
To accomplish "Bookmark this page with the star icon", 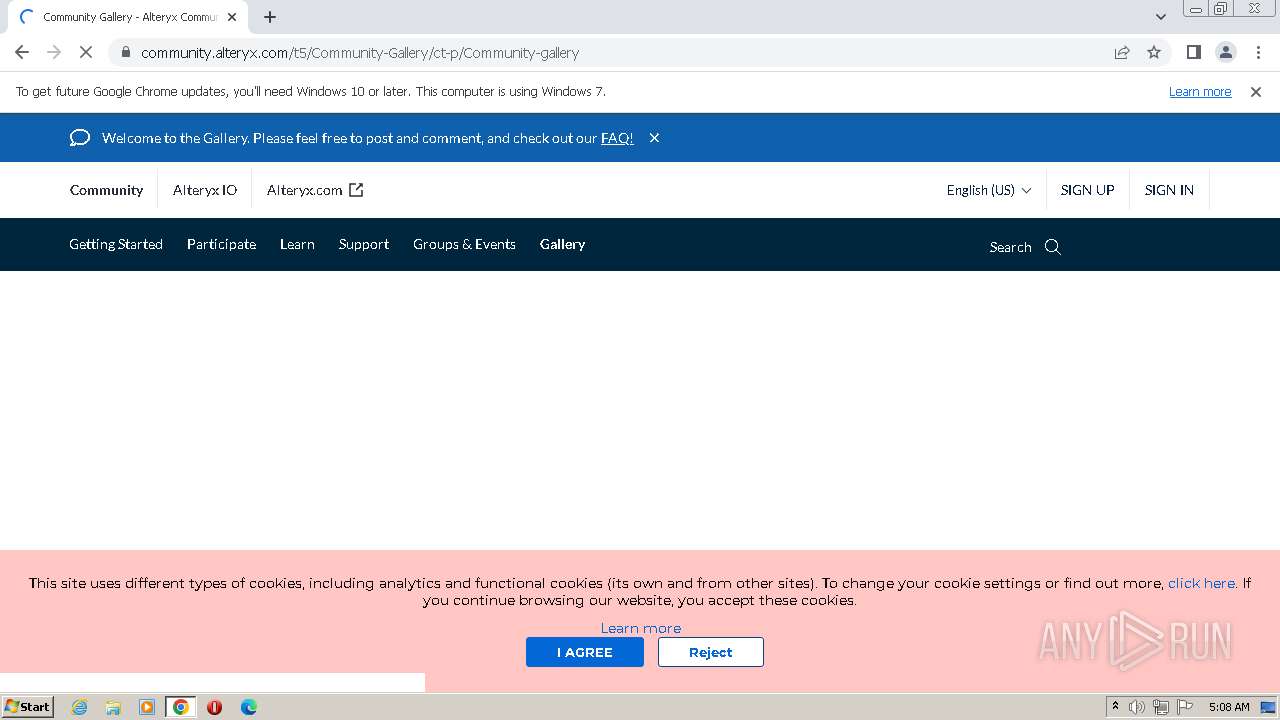I will click(x=1154, y=52).
